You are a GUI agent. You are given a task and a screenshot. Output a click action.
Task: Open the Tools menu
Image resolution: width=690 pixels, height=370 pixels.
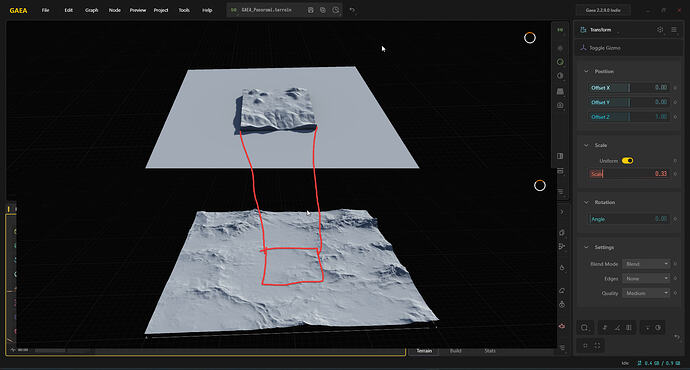(184, 10)
